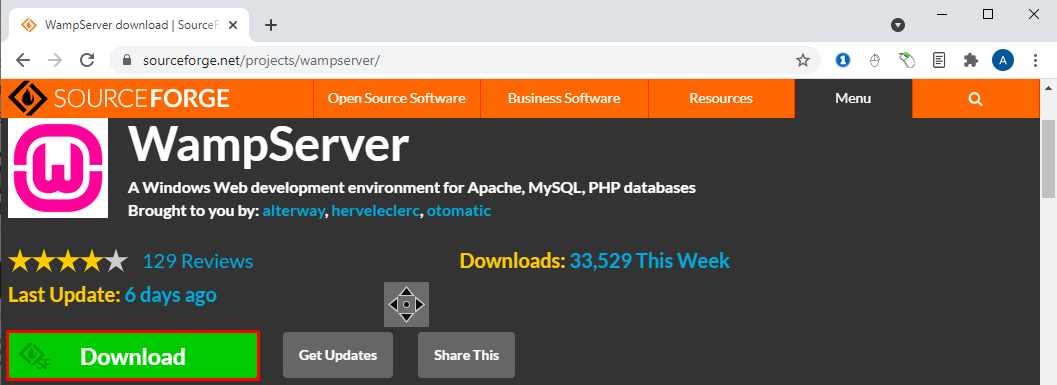
Task: Open Chrome three-dot menu
Action: click(1035, 61)
